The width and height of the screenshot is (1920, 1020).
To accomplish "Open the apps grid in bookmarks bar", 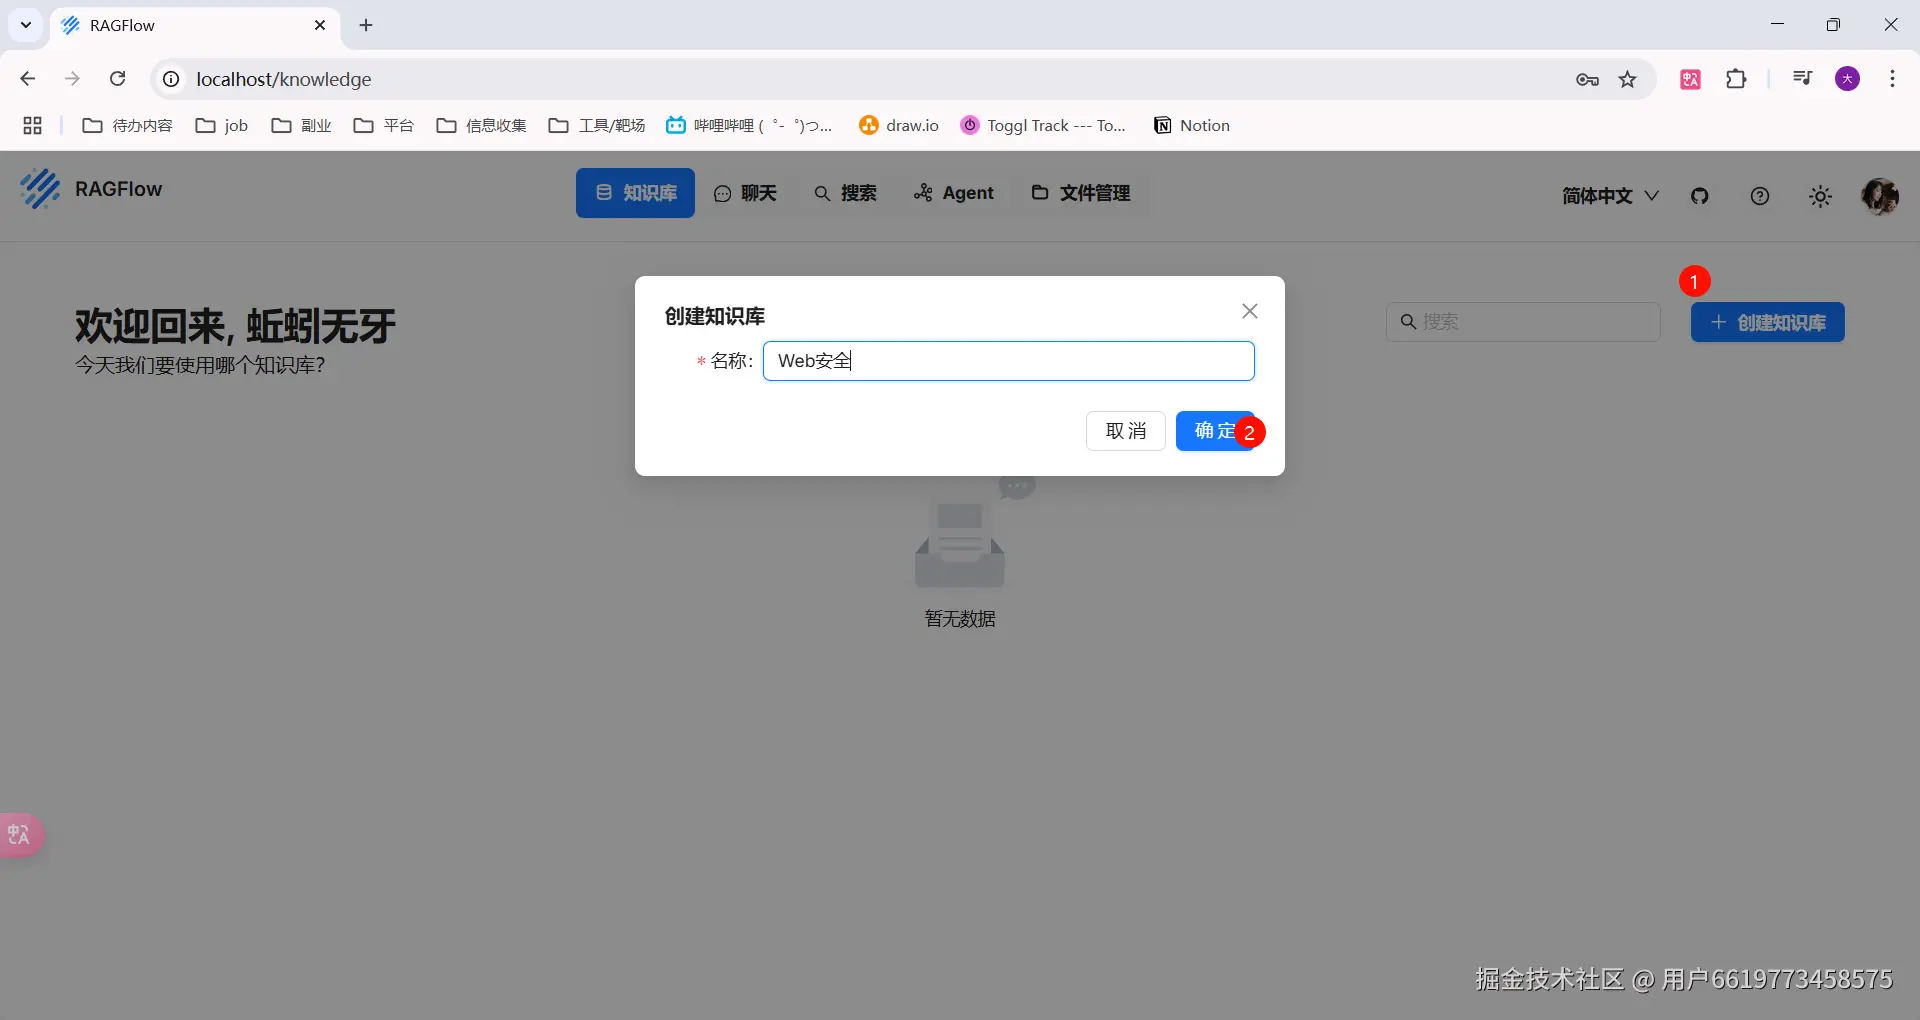I will pyautogui.click(x=32, y=125).
